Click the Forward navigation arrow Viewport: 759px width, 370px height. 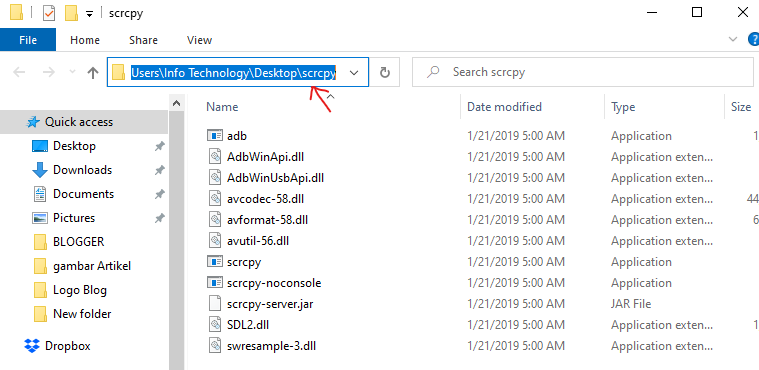point(49,73)
